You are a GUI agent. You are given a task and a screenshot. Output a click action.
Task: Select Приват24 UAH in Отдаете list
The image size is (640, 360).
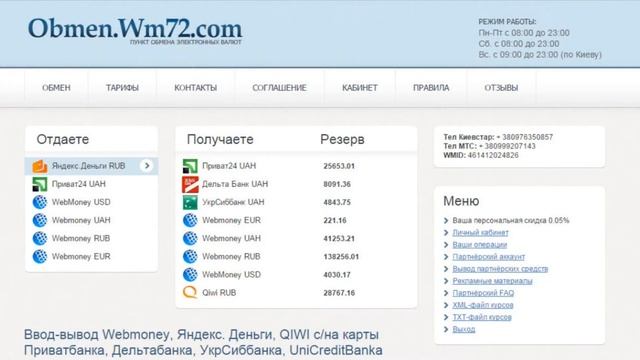point(91,184)
